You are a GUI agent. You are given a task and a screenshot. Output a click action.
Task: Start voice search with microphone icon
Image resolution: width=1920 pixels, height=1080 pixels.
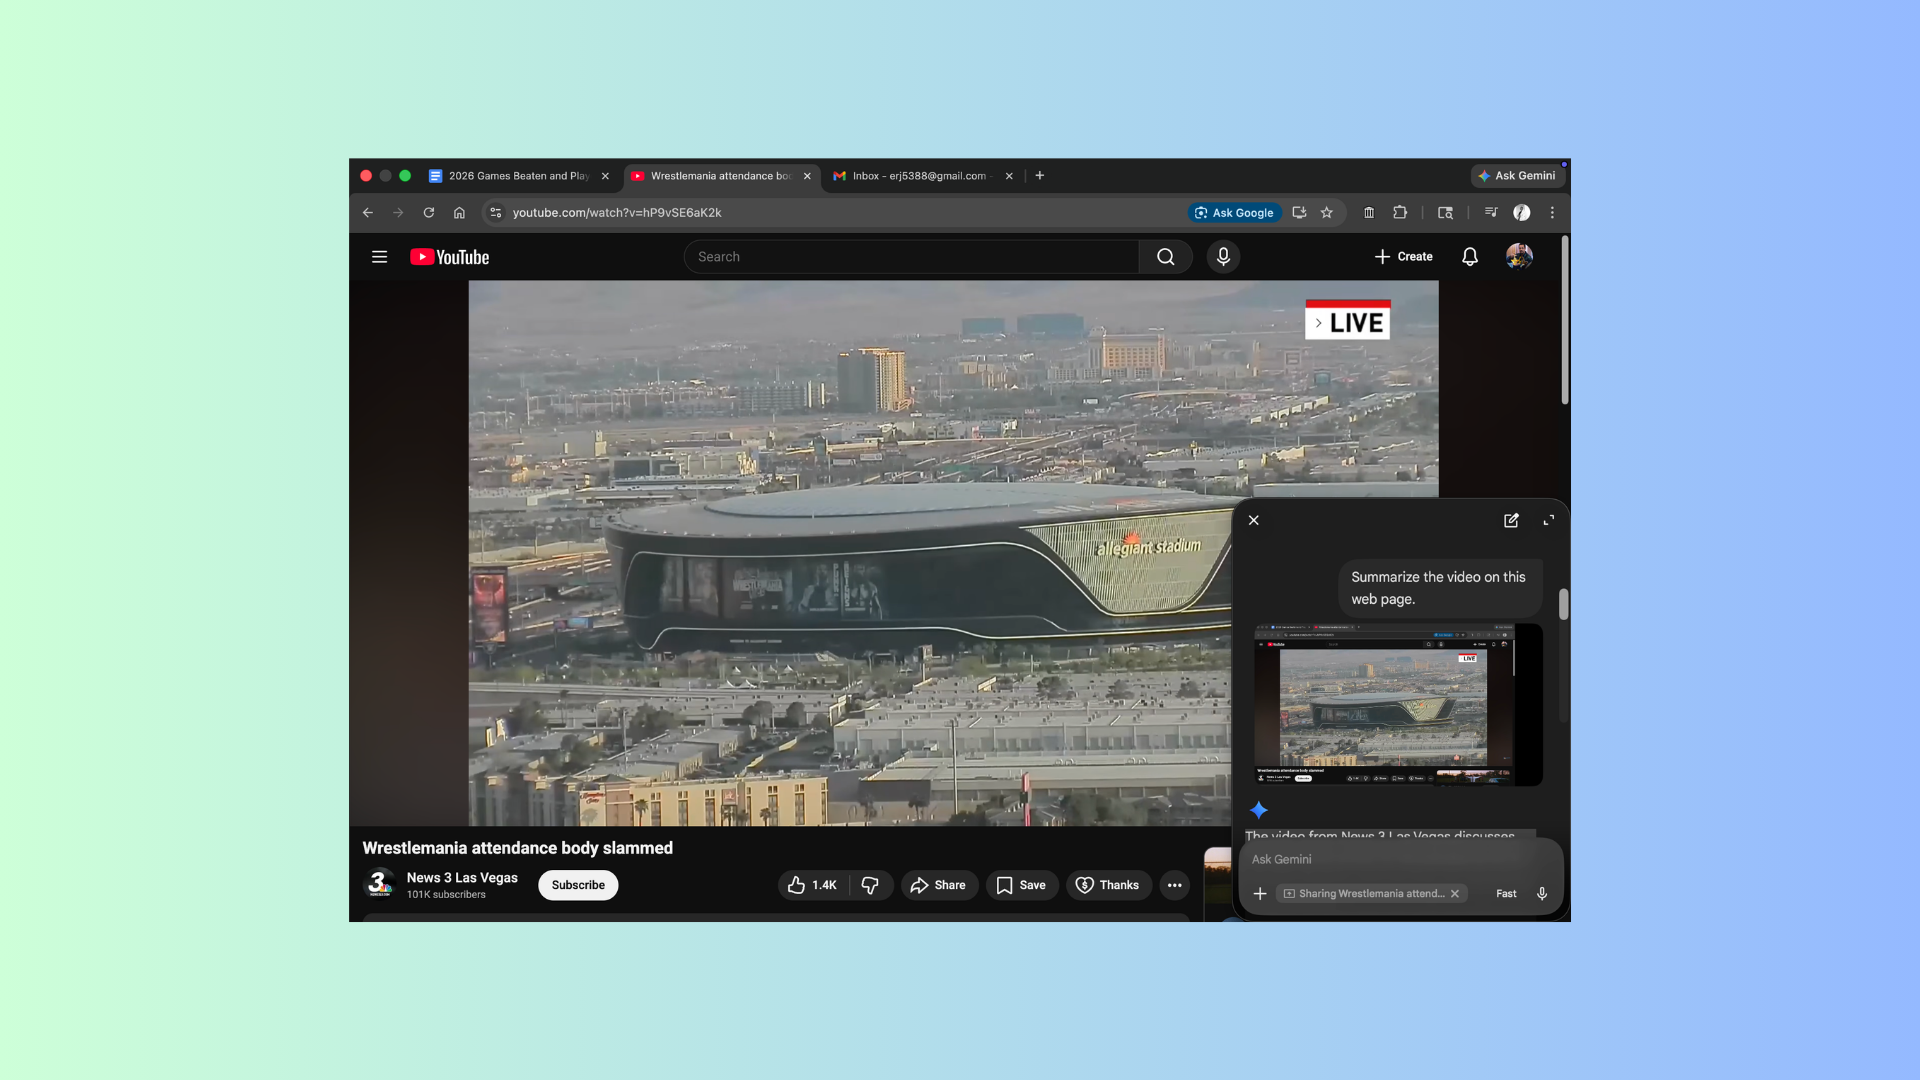click(1223, 257)
